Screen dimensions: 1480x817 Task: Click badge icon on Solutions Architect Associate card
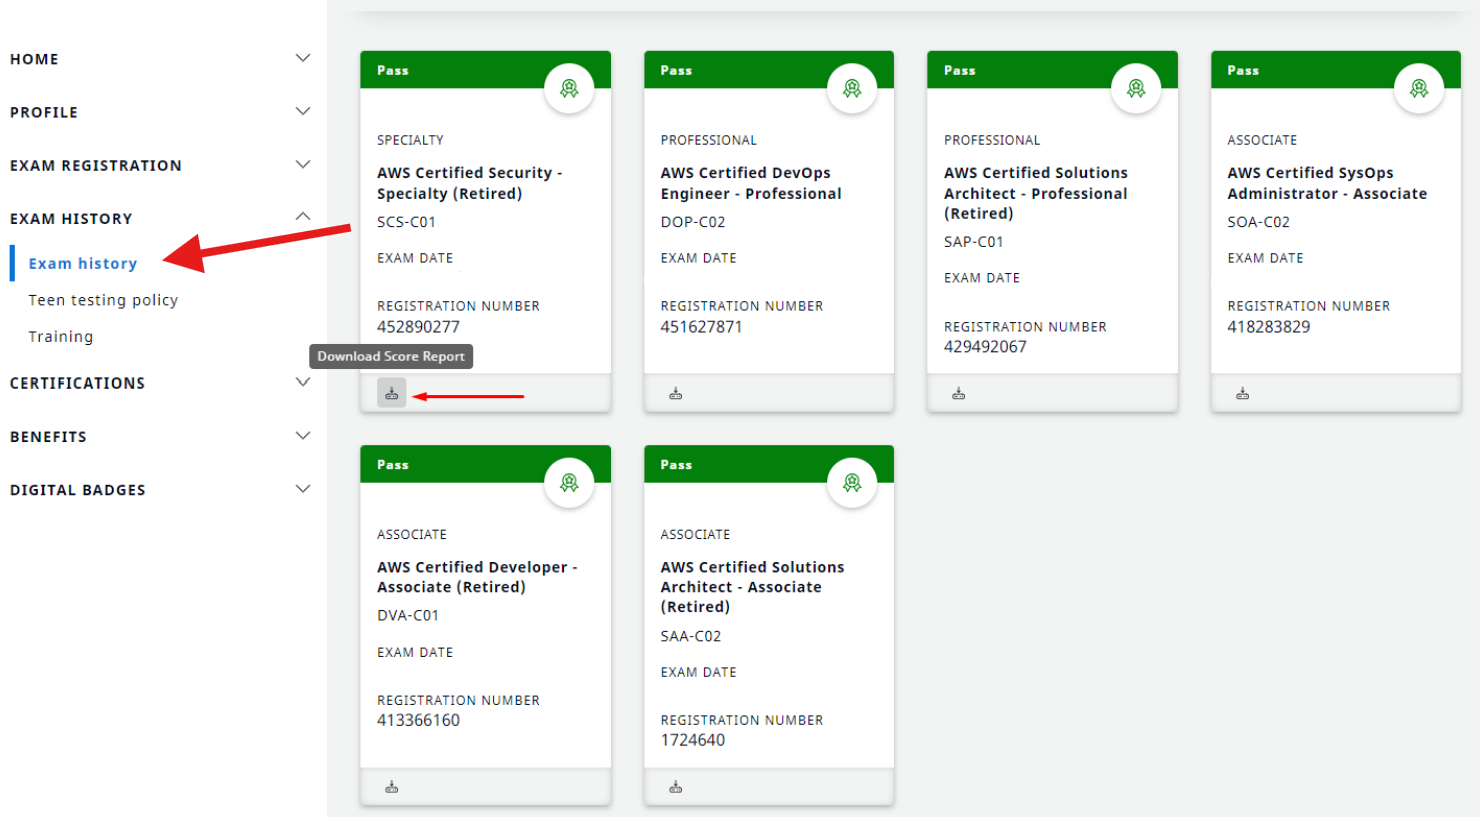(852, 483)
